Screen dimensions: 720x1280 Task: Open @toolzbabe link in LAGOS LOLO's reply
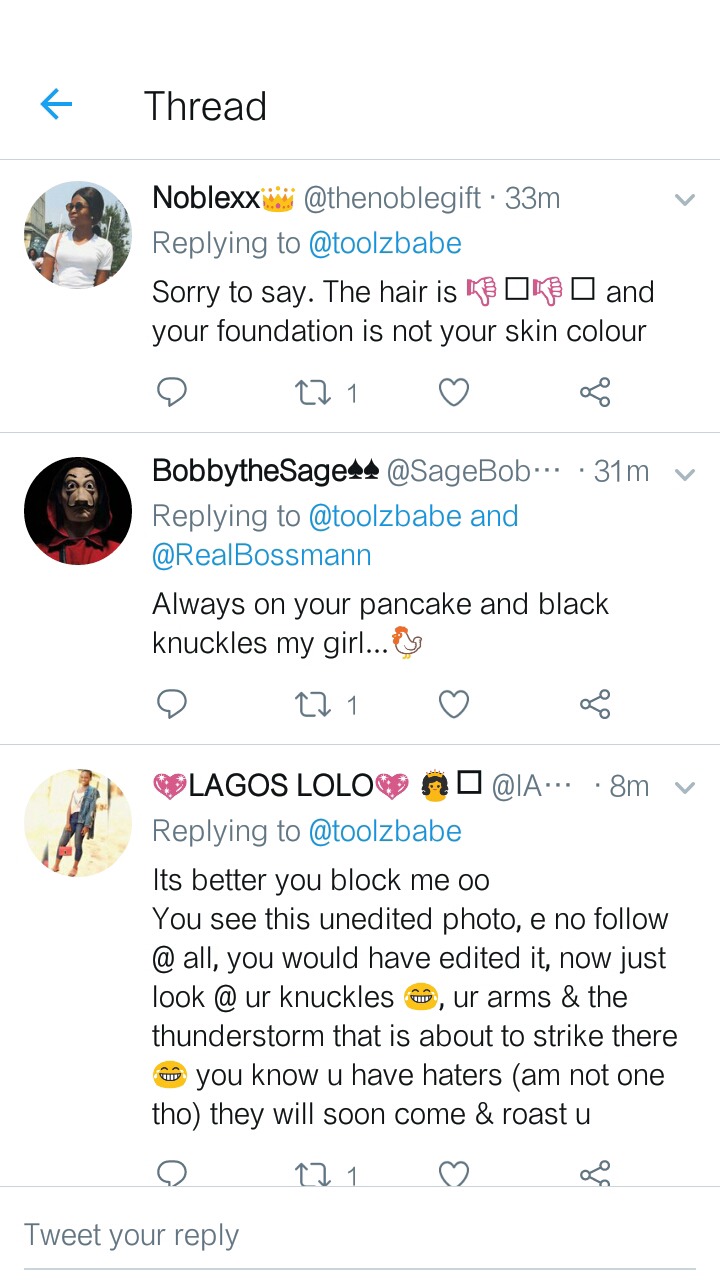(385, 831)
